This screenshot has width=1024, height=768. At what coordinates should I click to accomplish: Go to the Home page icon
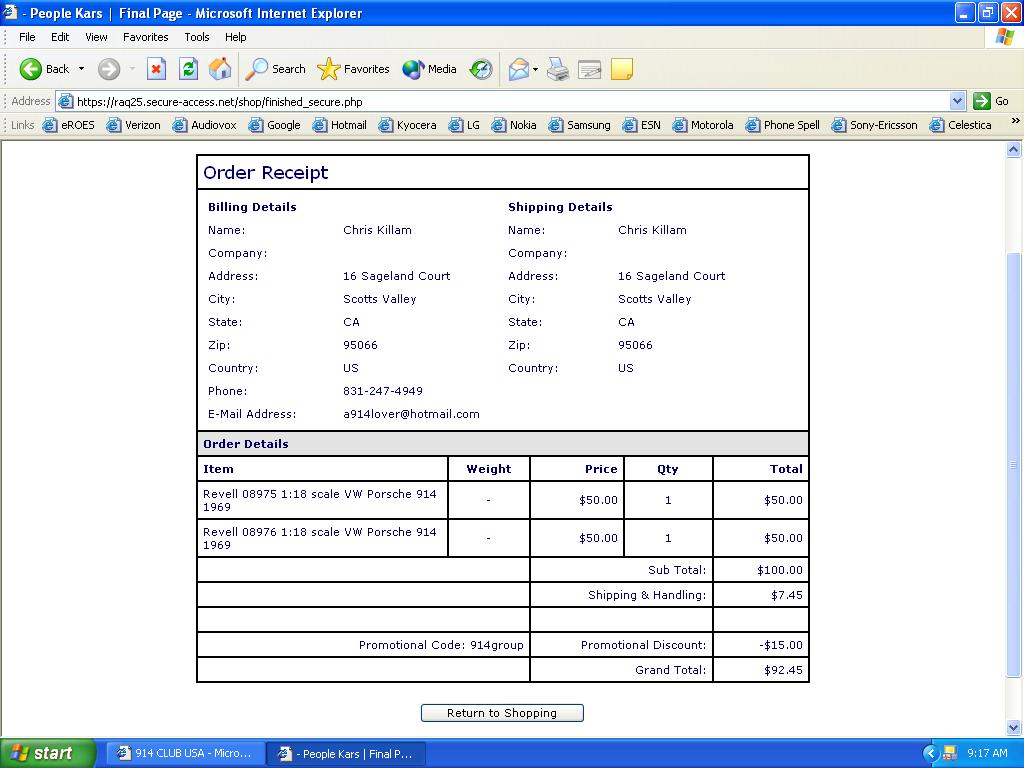pyautogui.click(x=220, y=69)
